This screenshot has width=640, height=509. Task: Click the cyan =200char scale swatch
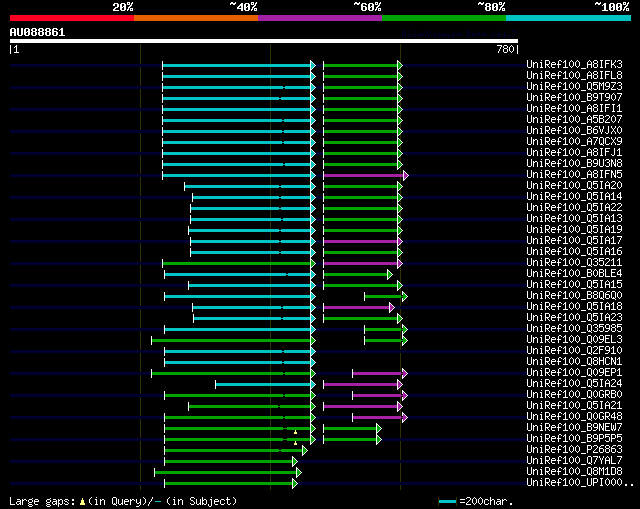[x=447, y=501]
